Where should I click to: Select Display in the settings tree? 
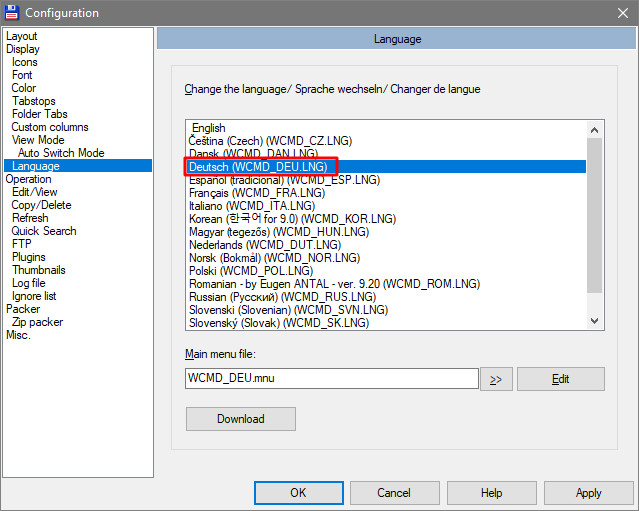tap(23, 49)
